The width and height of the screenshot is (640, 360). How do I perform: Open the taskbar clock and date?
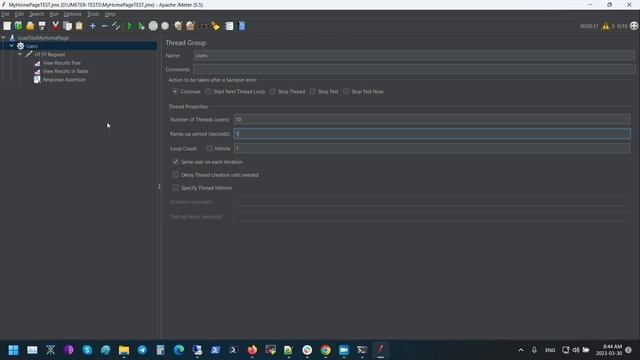tap(609, 350)
